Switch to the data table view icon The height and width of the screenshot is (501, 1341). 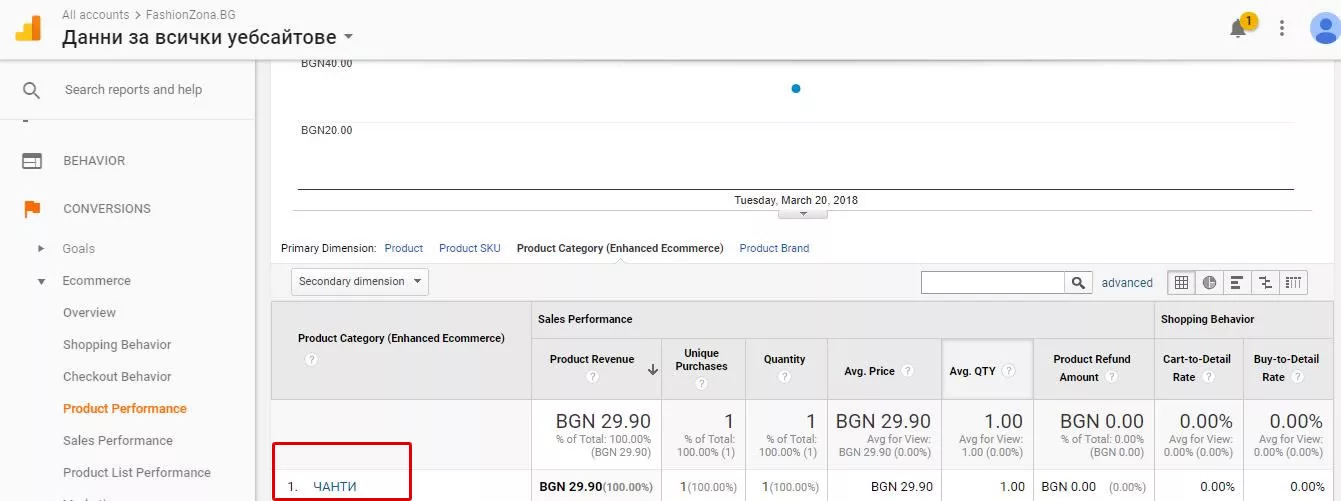(1181, 283)
